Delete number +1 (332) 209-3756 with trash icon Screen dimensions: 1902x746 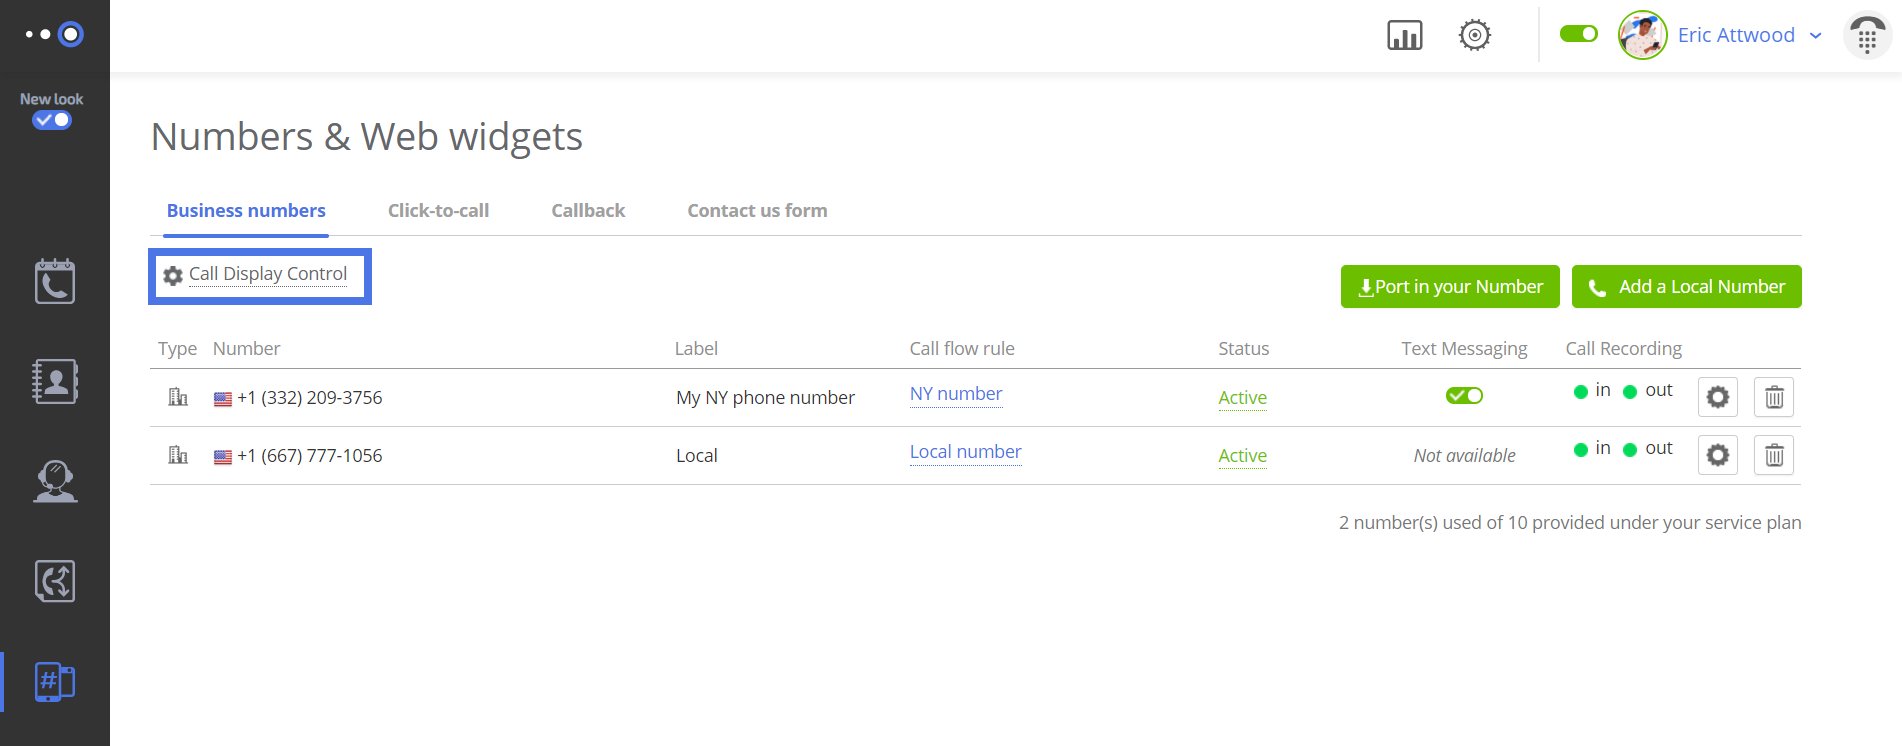point(1773,397)
